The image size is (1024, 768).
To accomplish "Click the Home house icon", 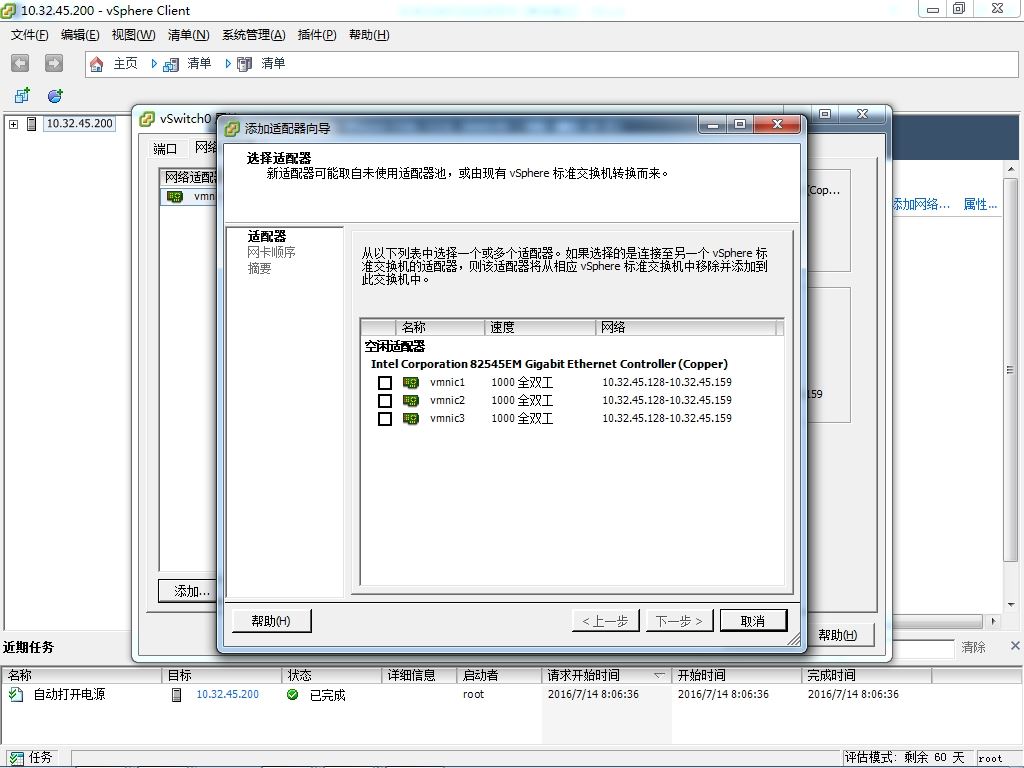I will click(97, 64).
